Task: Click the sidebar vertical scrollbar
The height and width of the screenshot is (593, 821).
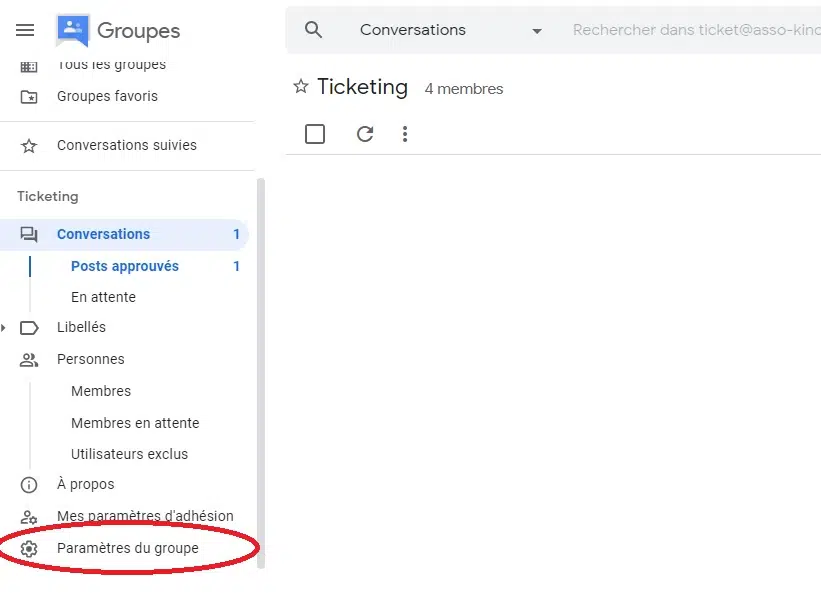Action: click(x=261, y=373)
